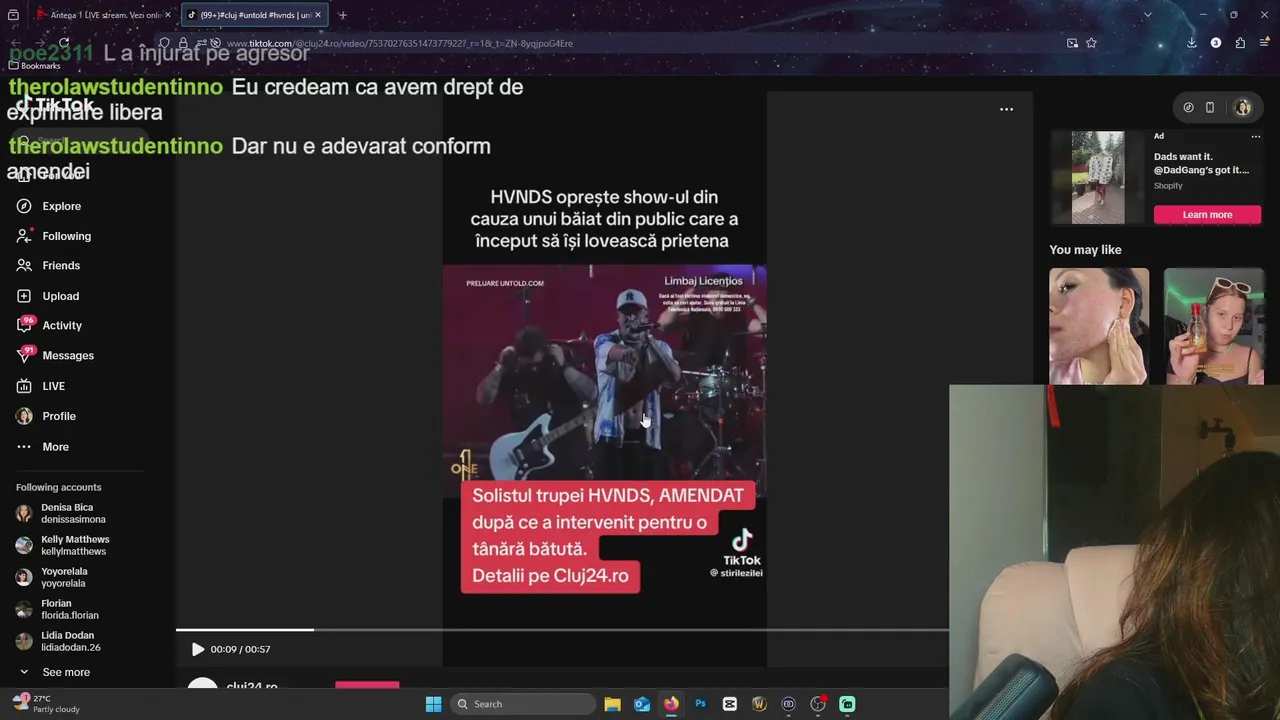The image size is (1280, 720).
Task: Expand See more following accounts
Action: (x=56, y=672)
